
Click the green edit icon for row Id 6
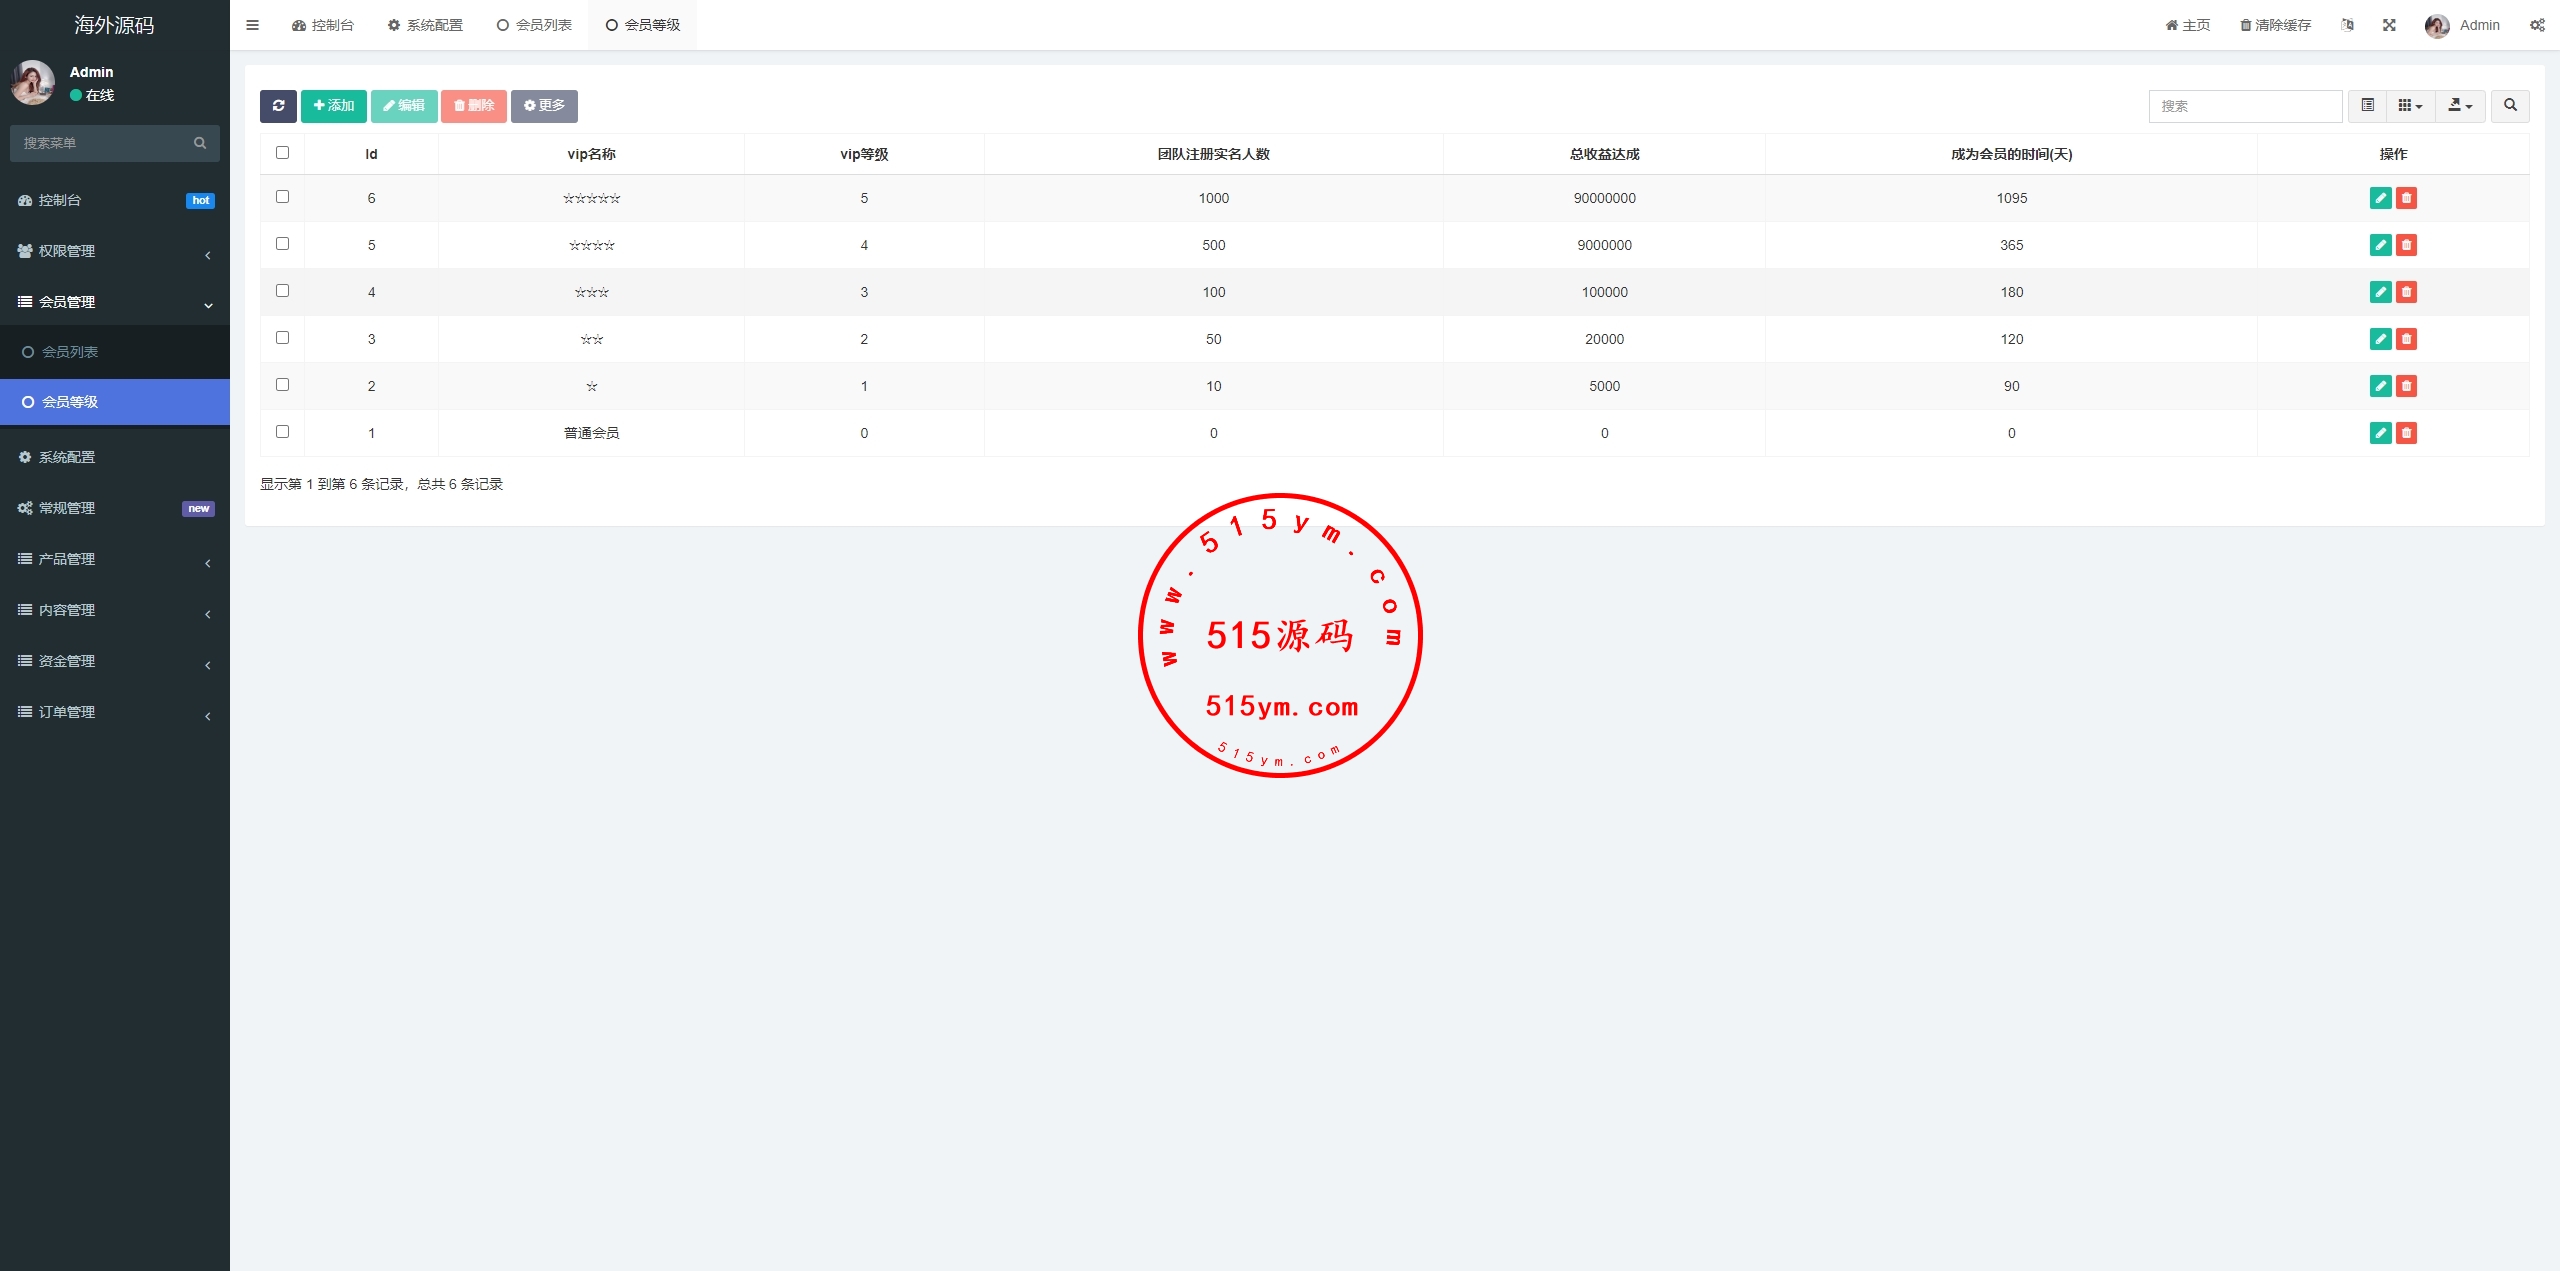[x=2380, y=198]
